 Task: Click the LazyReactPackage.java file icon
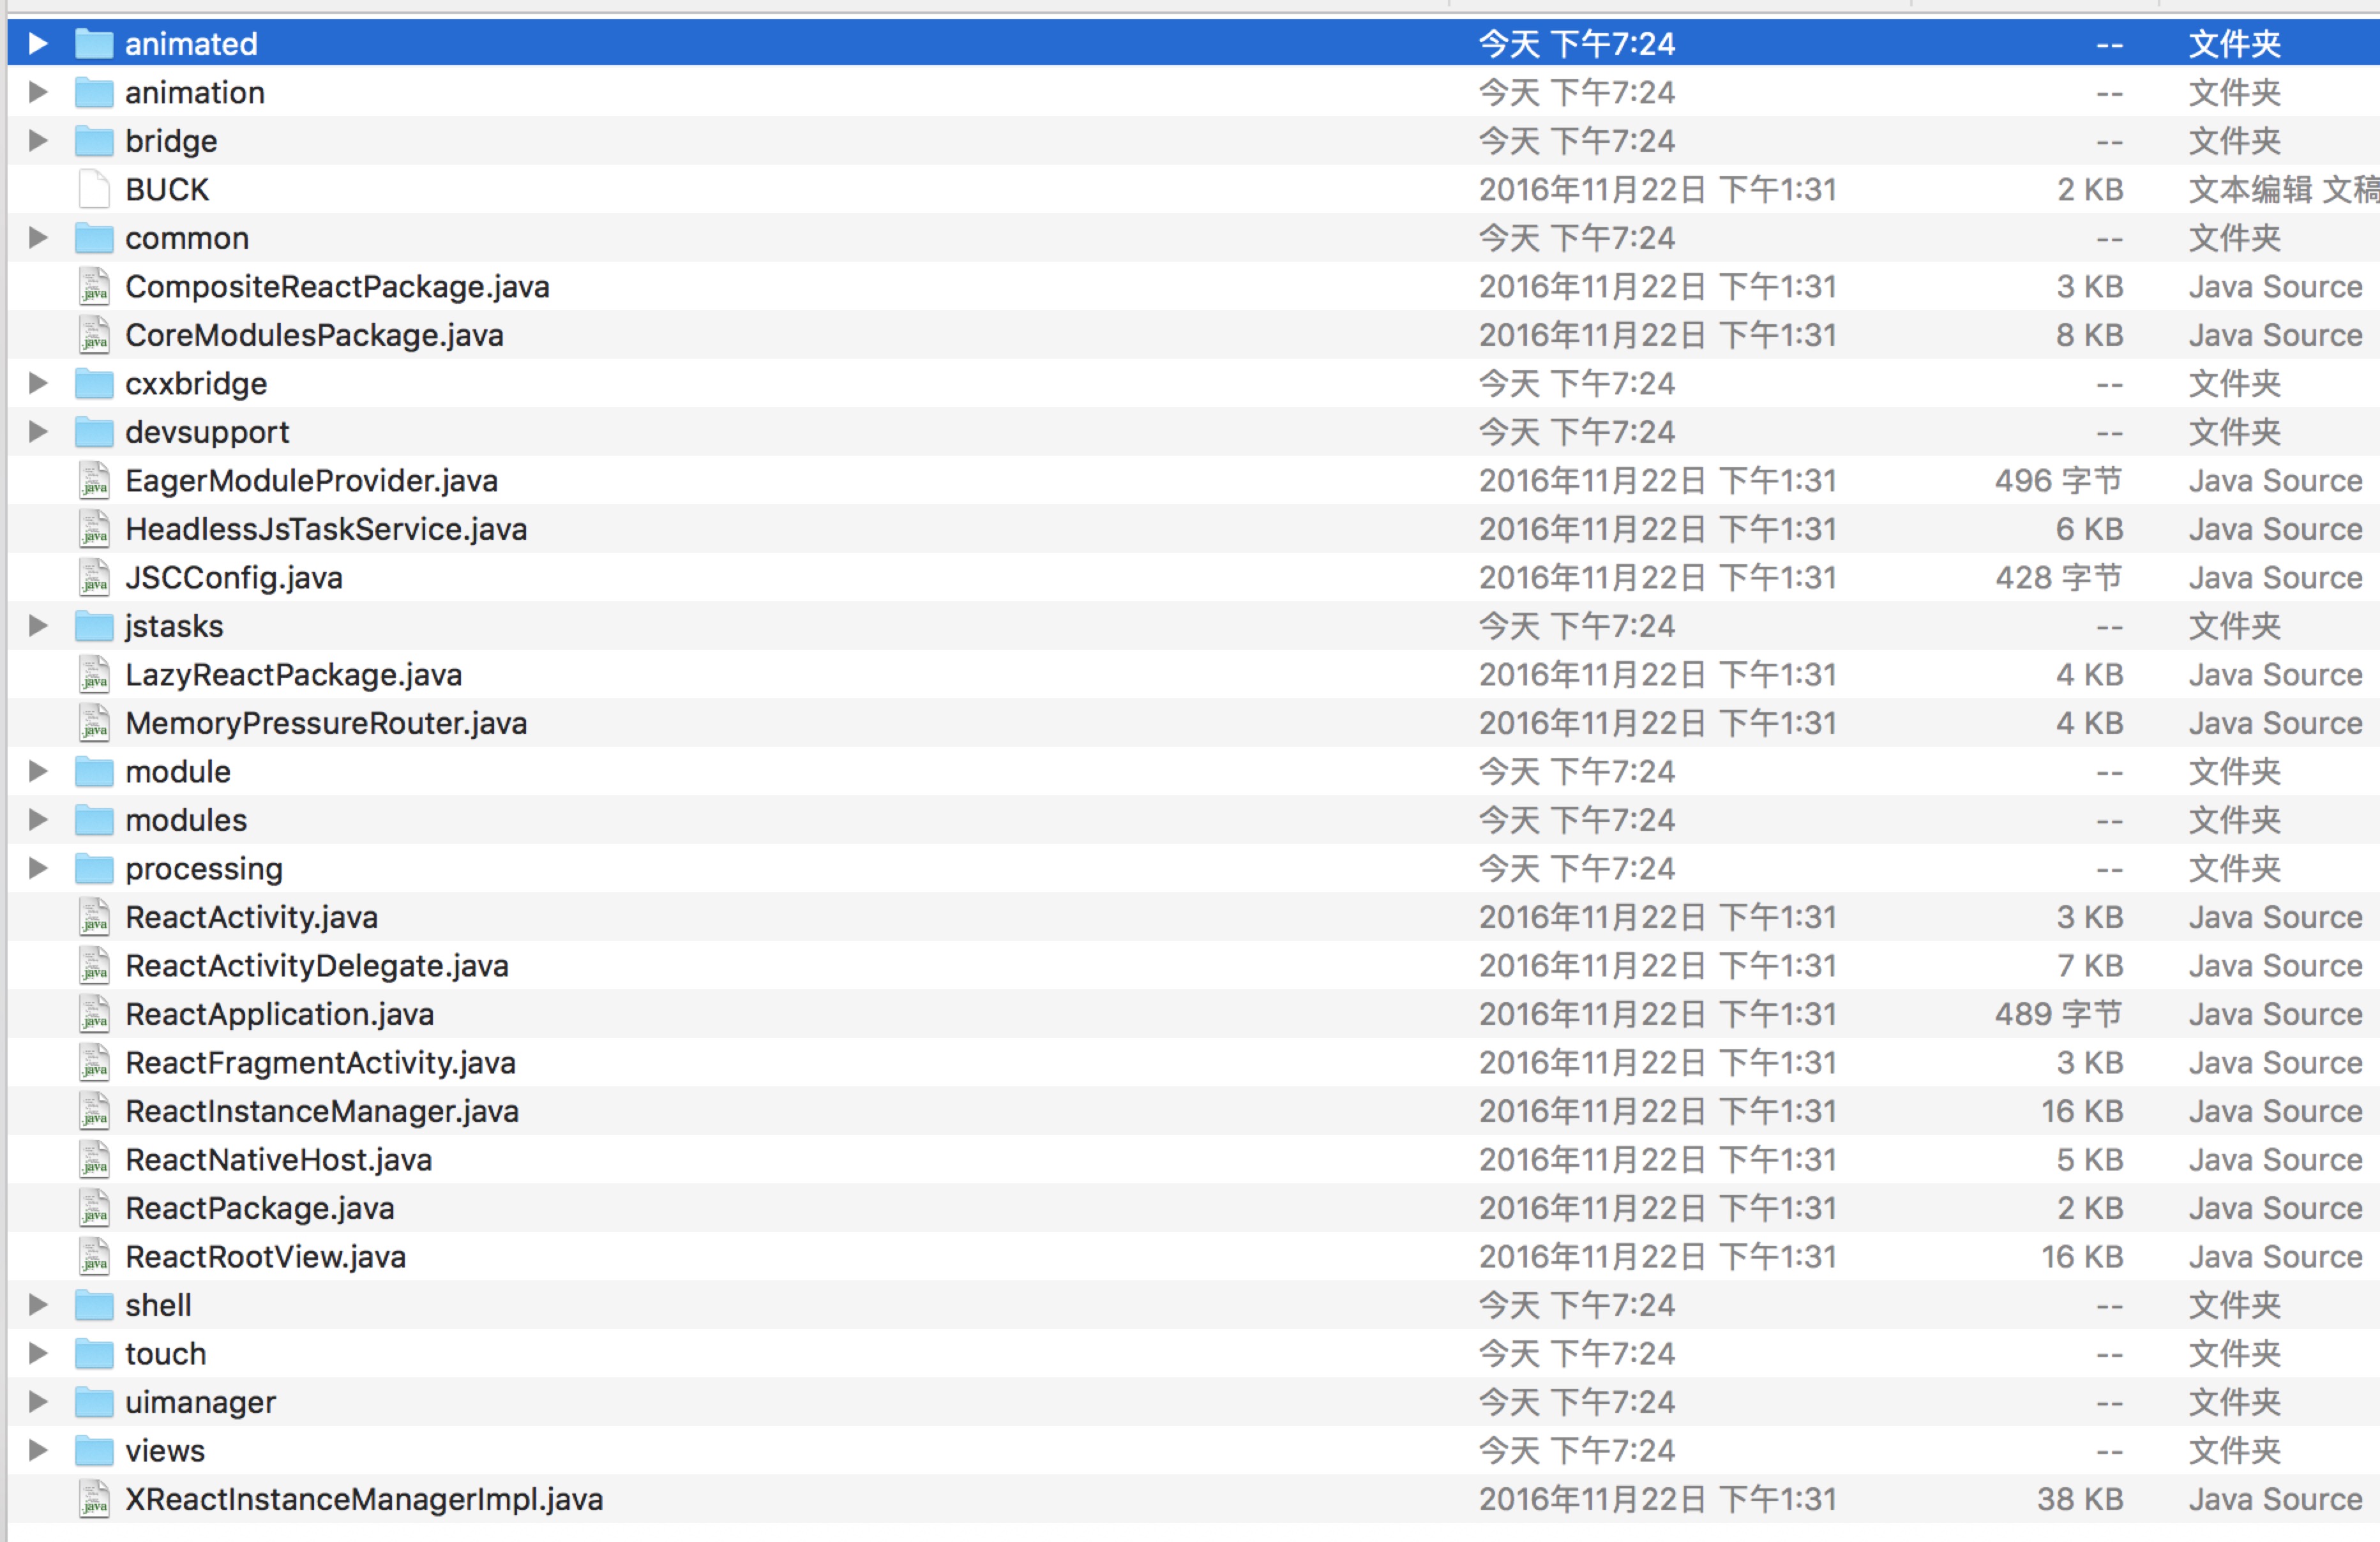coord(94,674)
